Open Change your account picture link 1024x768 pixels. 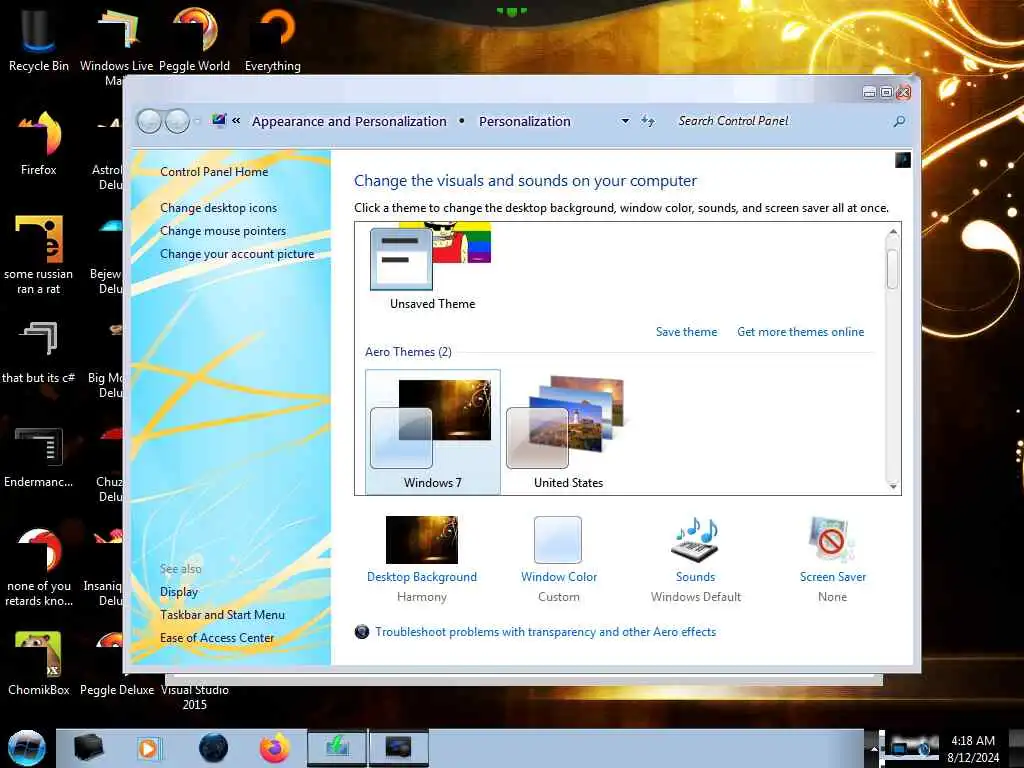click(x=237, y=254)
